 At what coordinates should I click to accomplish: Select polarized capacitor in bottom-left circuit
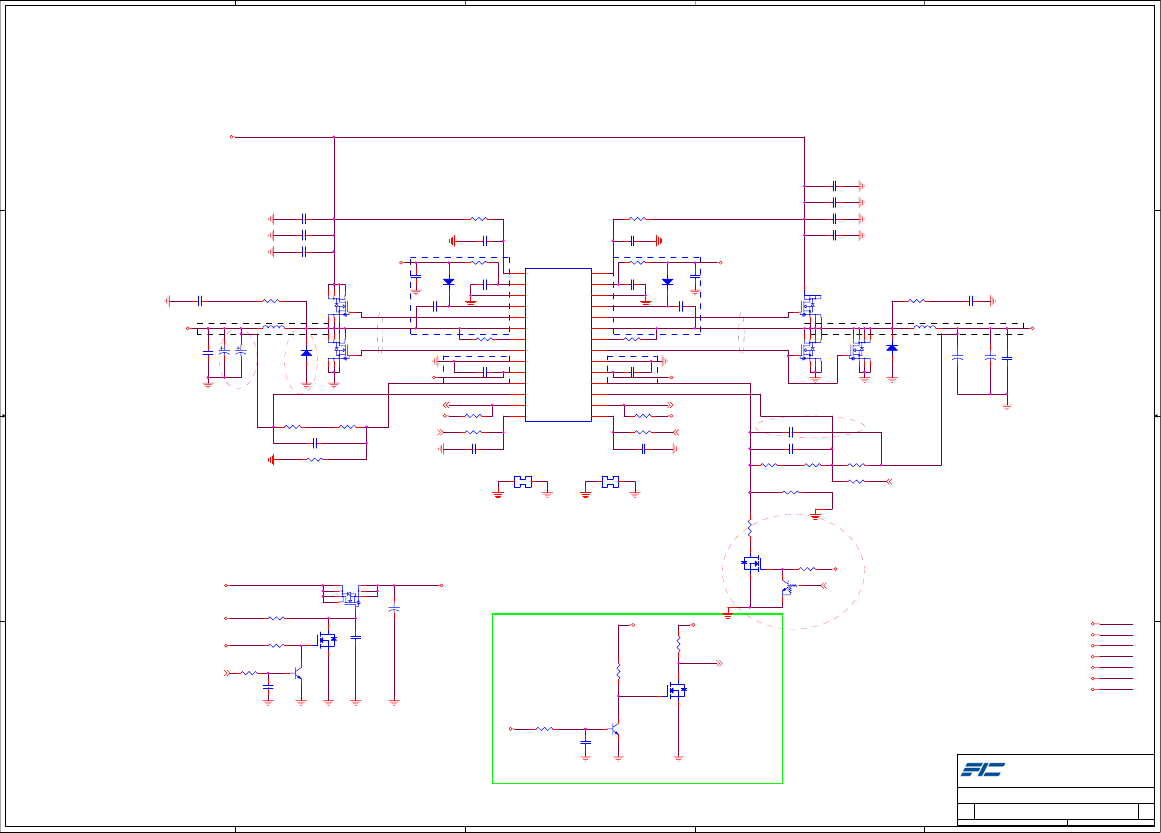tap(394, 609)
